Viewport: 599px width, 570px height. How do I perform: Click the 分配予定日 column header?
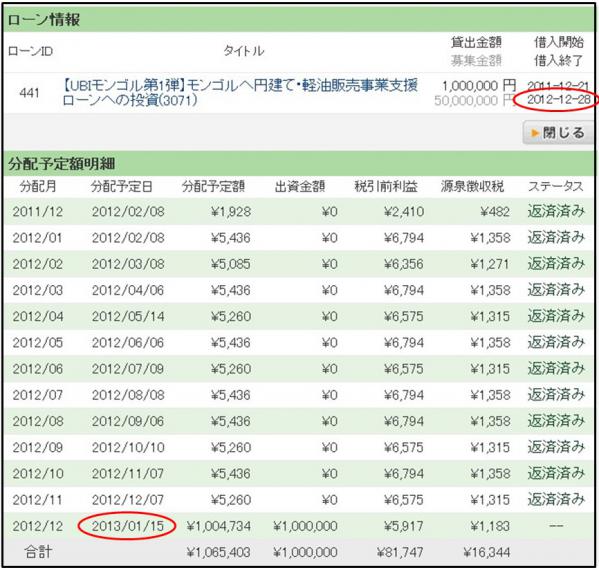pyautogui.click(x=121, y=186)
